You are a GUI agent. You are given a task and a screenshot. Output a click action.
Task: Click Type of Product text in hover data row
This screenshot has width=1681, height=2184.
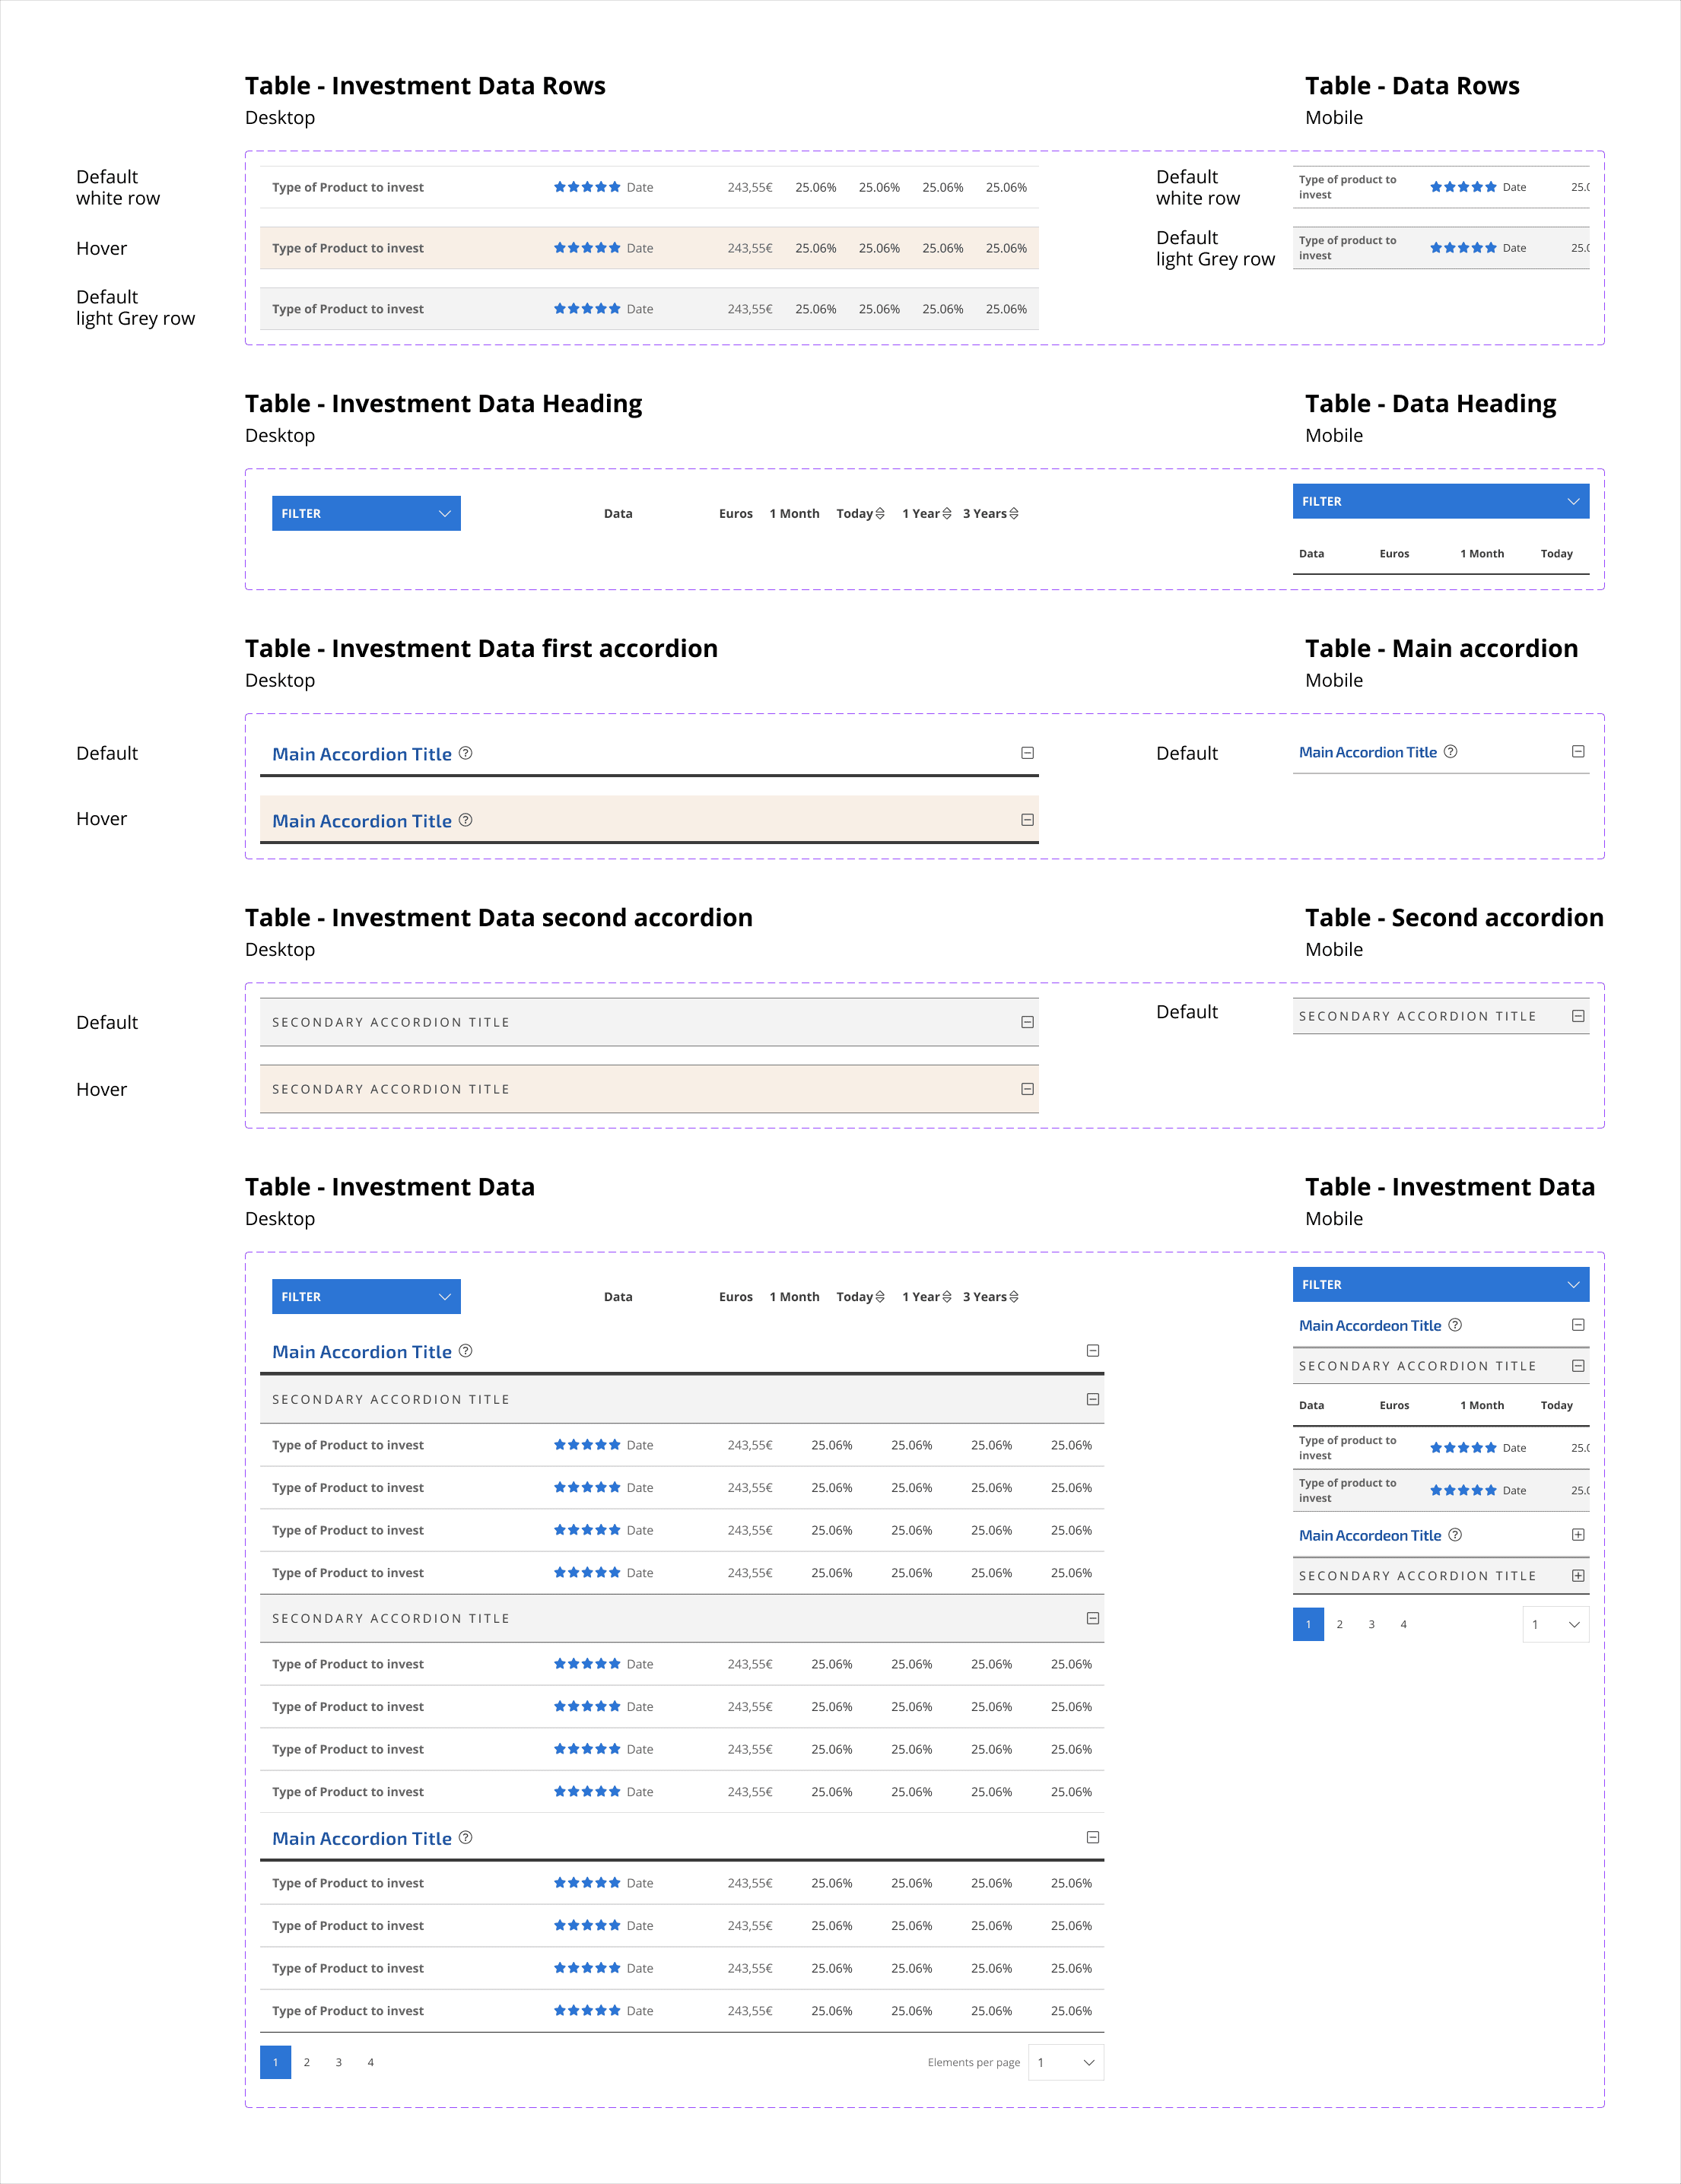(348, 248)
